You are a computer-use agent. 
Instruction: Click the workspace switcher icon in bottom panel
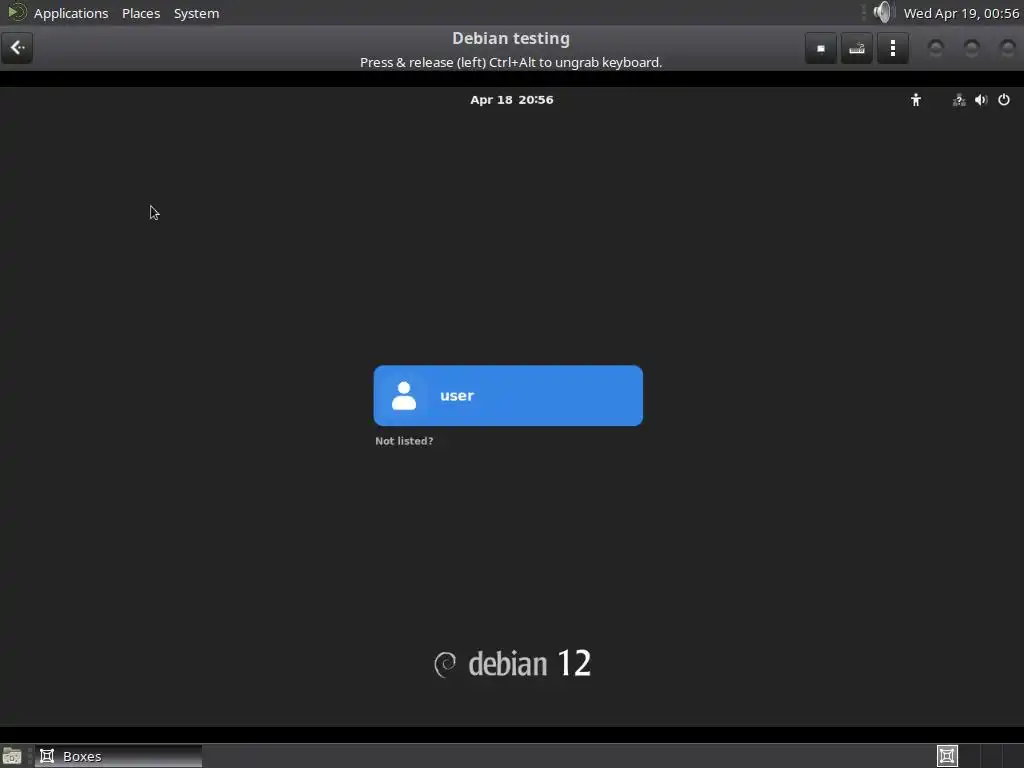[947, 756]
